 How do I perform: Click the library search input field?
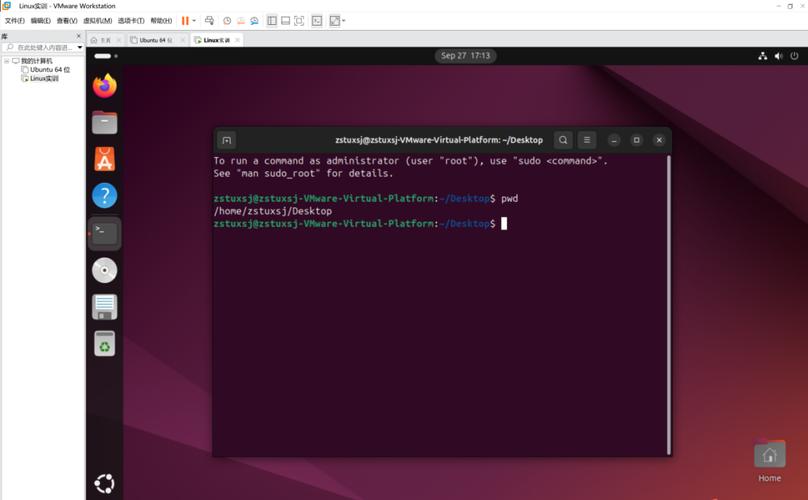tap(40, 47)
